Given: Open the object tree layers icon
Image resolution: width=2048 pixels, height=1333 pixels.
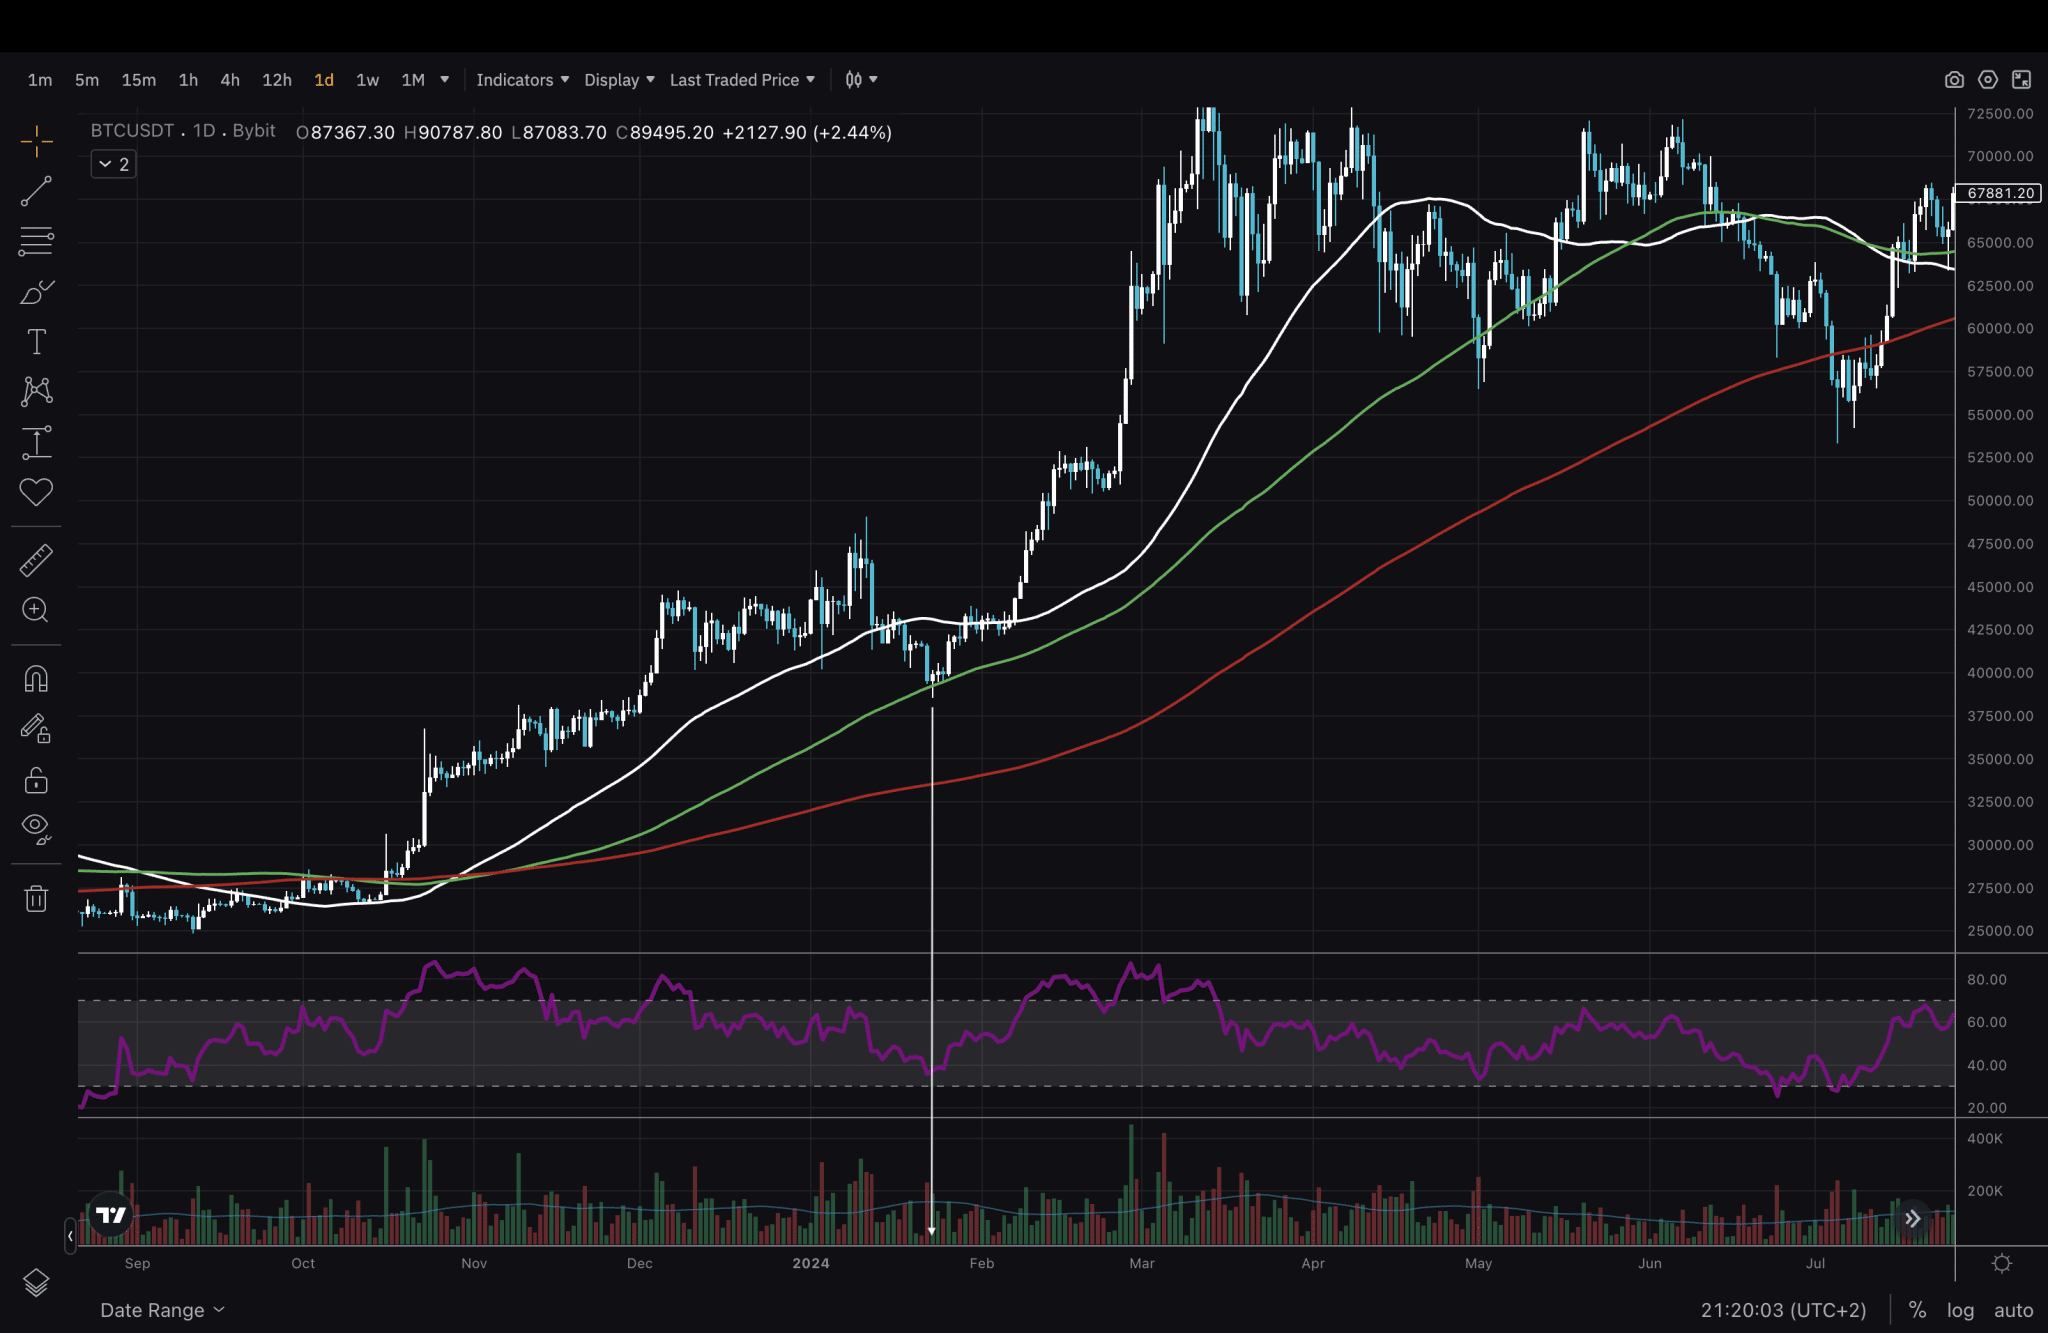Looking at the screenshot, I should (x=36, y=1282).
